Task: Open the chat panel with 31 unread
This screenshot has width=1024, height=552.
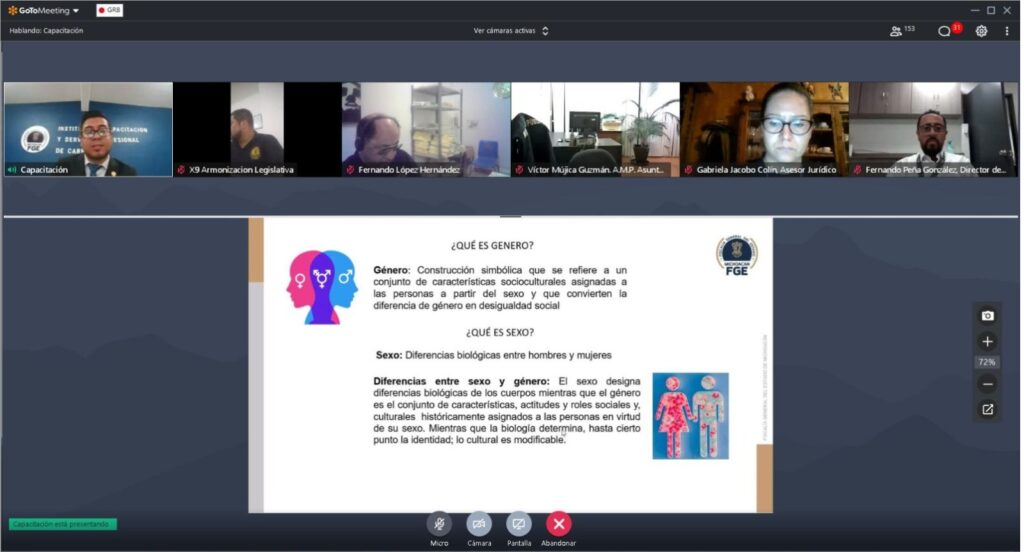Action: click(x=945, y=31)
